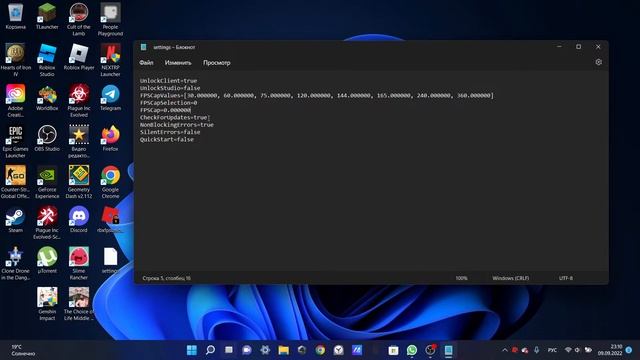Select WorldBox desktop icon
Viewport: 640px width, 360px height.
coord(47,98)
